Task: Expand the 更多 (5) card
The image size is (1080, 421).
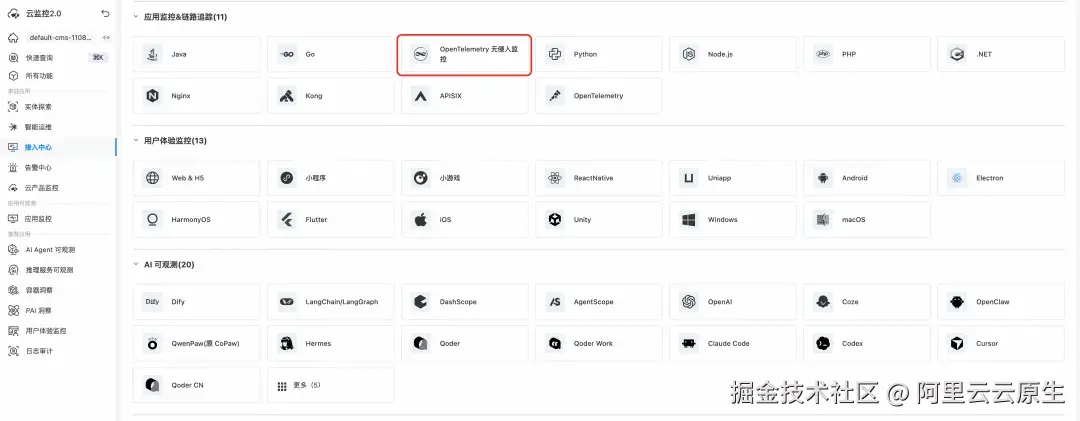Action: pos(331,385)
